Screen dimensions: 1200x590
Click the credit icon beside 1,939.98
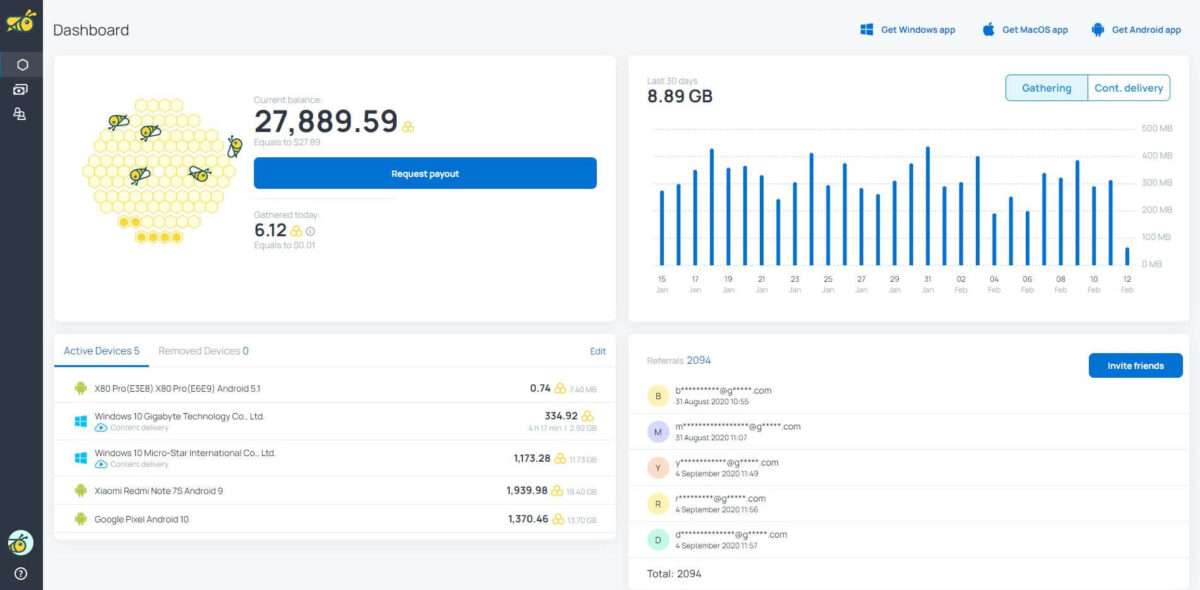click(558, 491)
